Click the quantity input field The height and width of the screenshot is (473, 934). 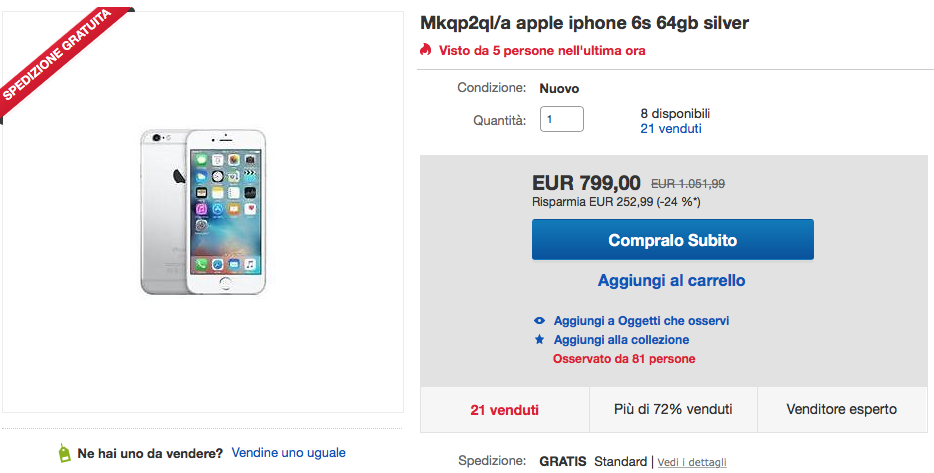[x=561, y=119]
